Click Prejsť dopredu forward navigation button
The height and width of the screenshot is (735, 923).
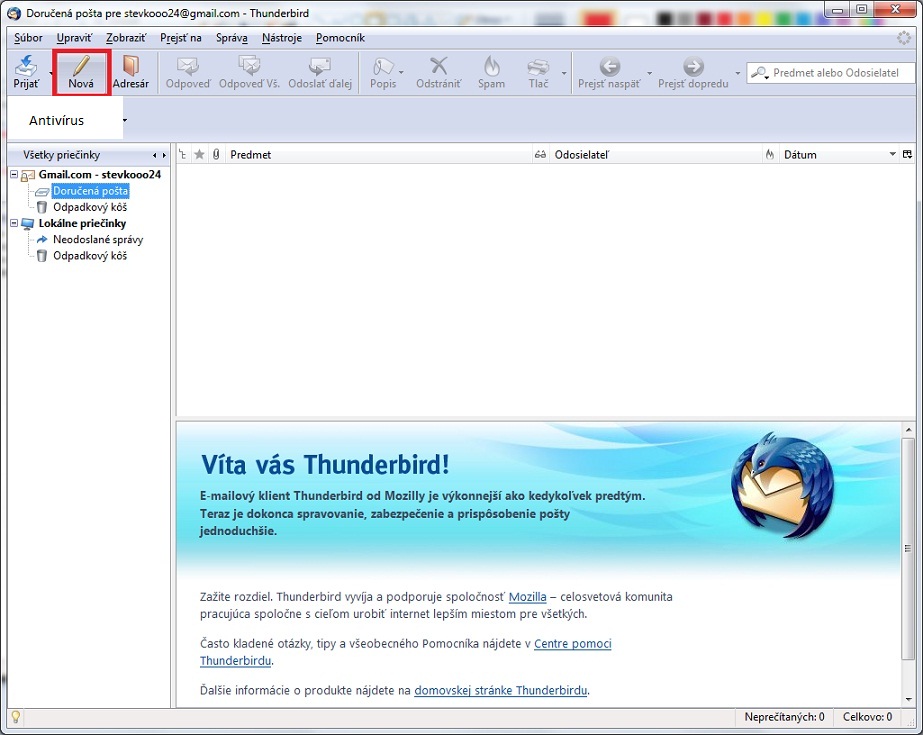(x=693, y=72)
